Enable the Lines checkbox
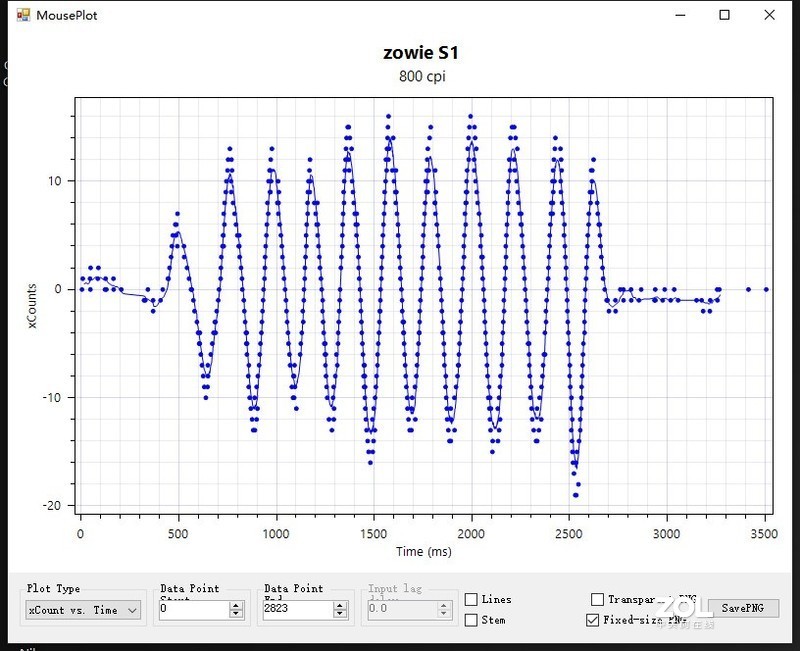Screen dimensions: 800x651 click(x=471, y=599)
